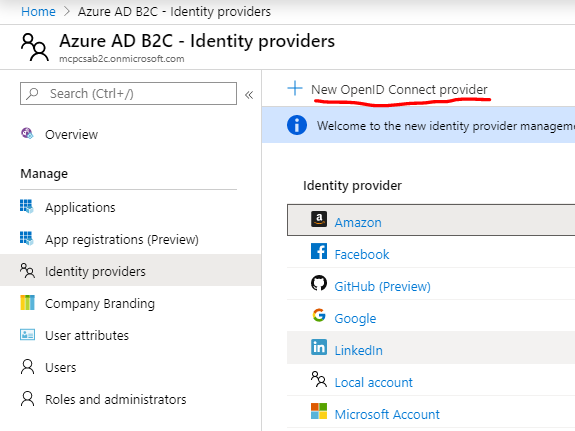
Task: Click New OpenID Connect provider
Action: (399, 90)
